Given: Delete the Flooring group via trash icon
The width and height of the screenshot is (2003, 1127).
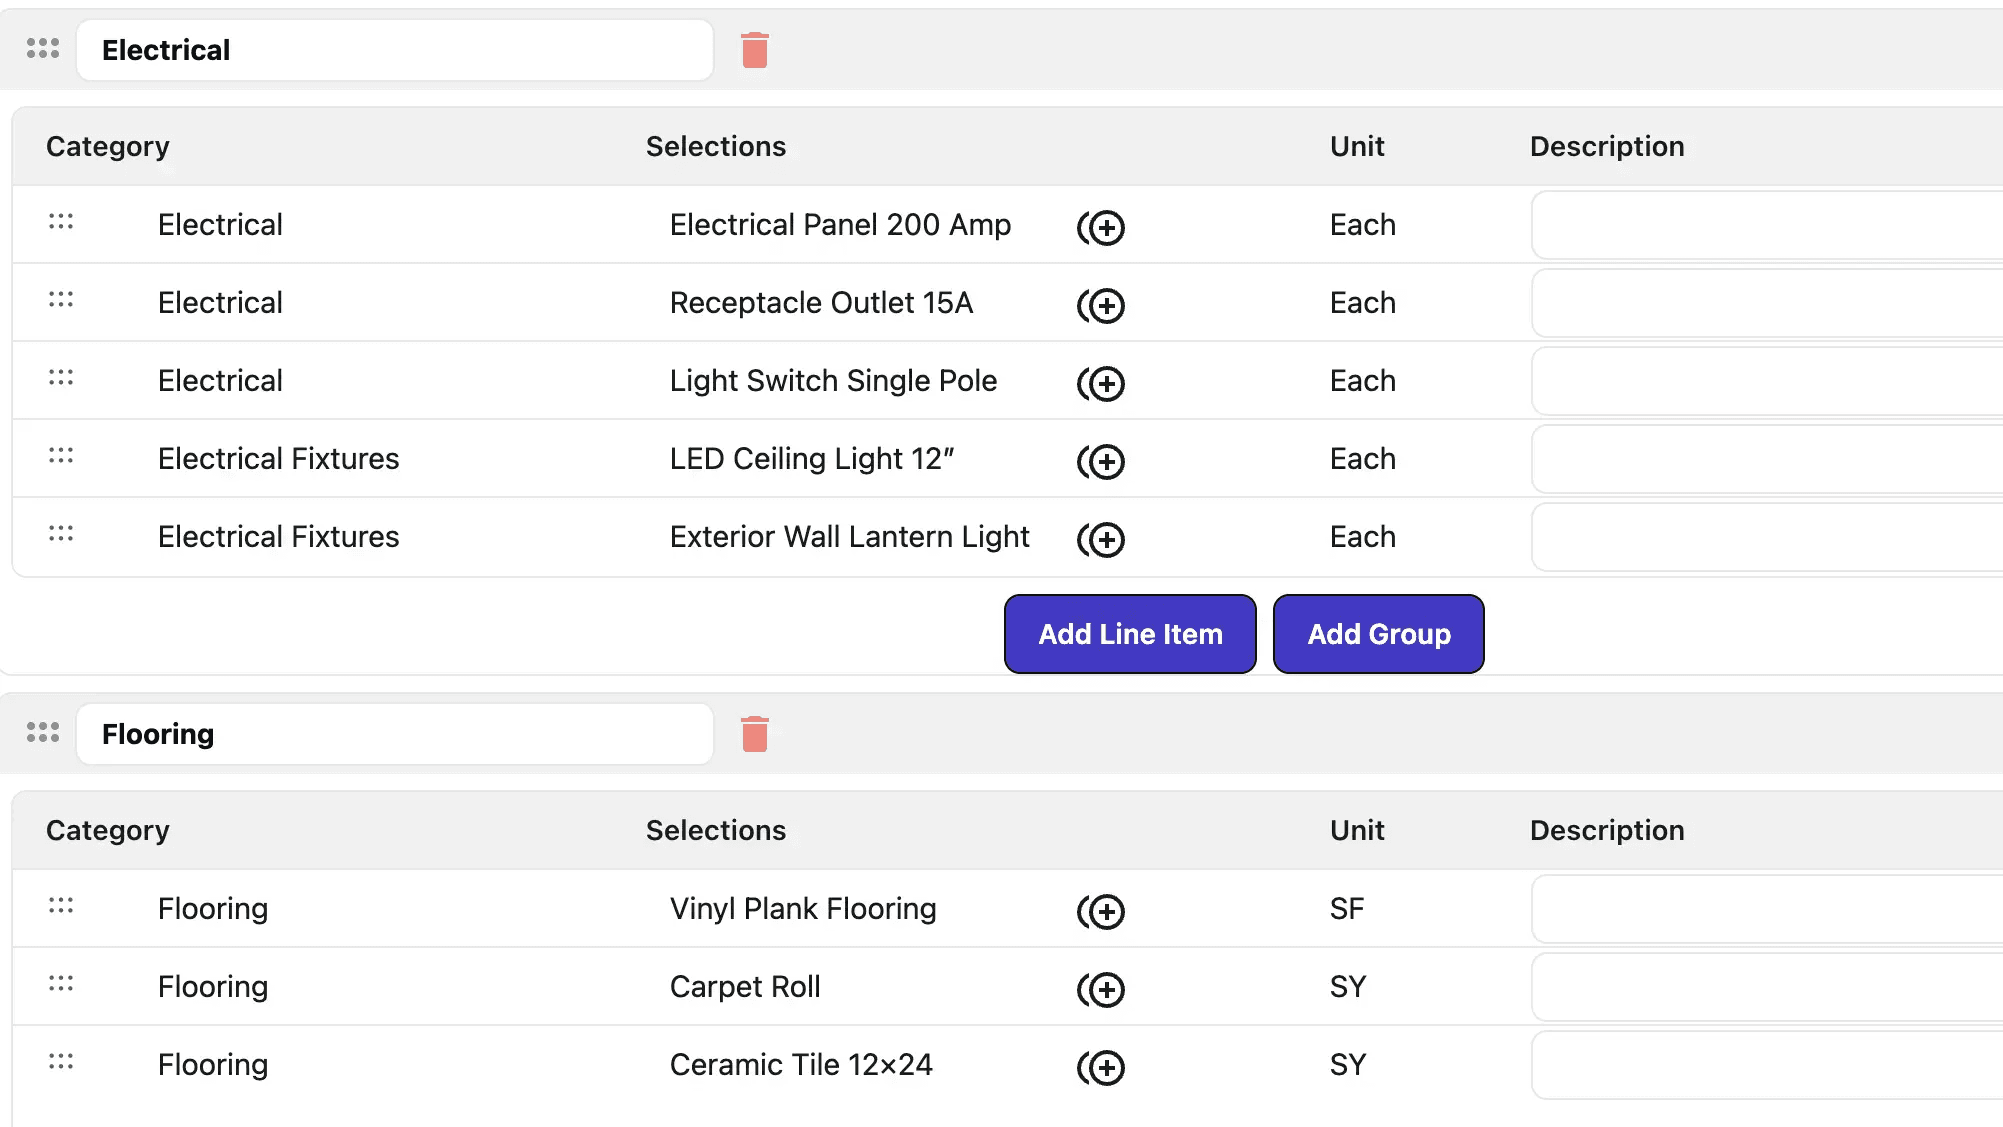Looking at the screenshot, I should [x=755, y=733].
